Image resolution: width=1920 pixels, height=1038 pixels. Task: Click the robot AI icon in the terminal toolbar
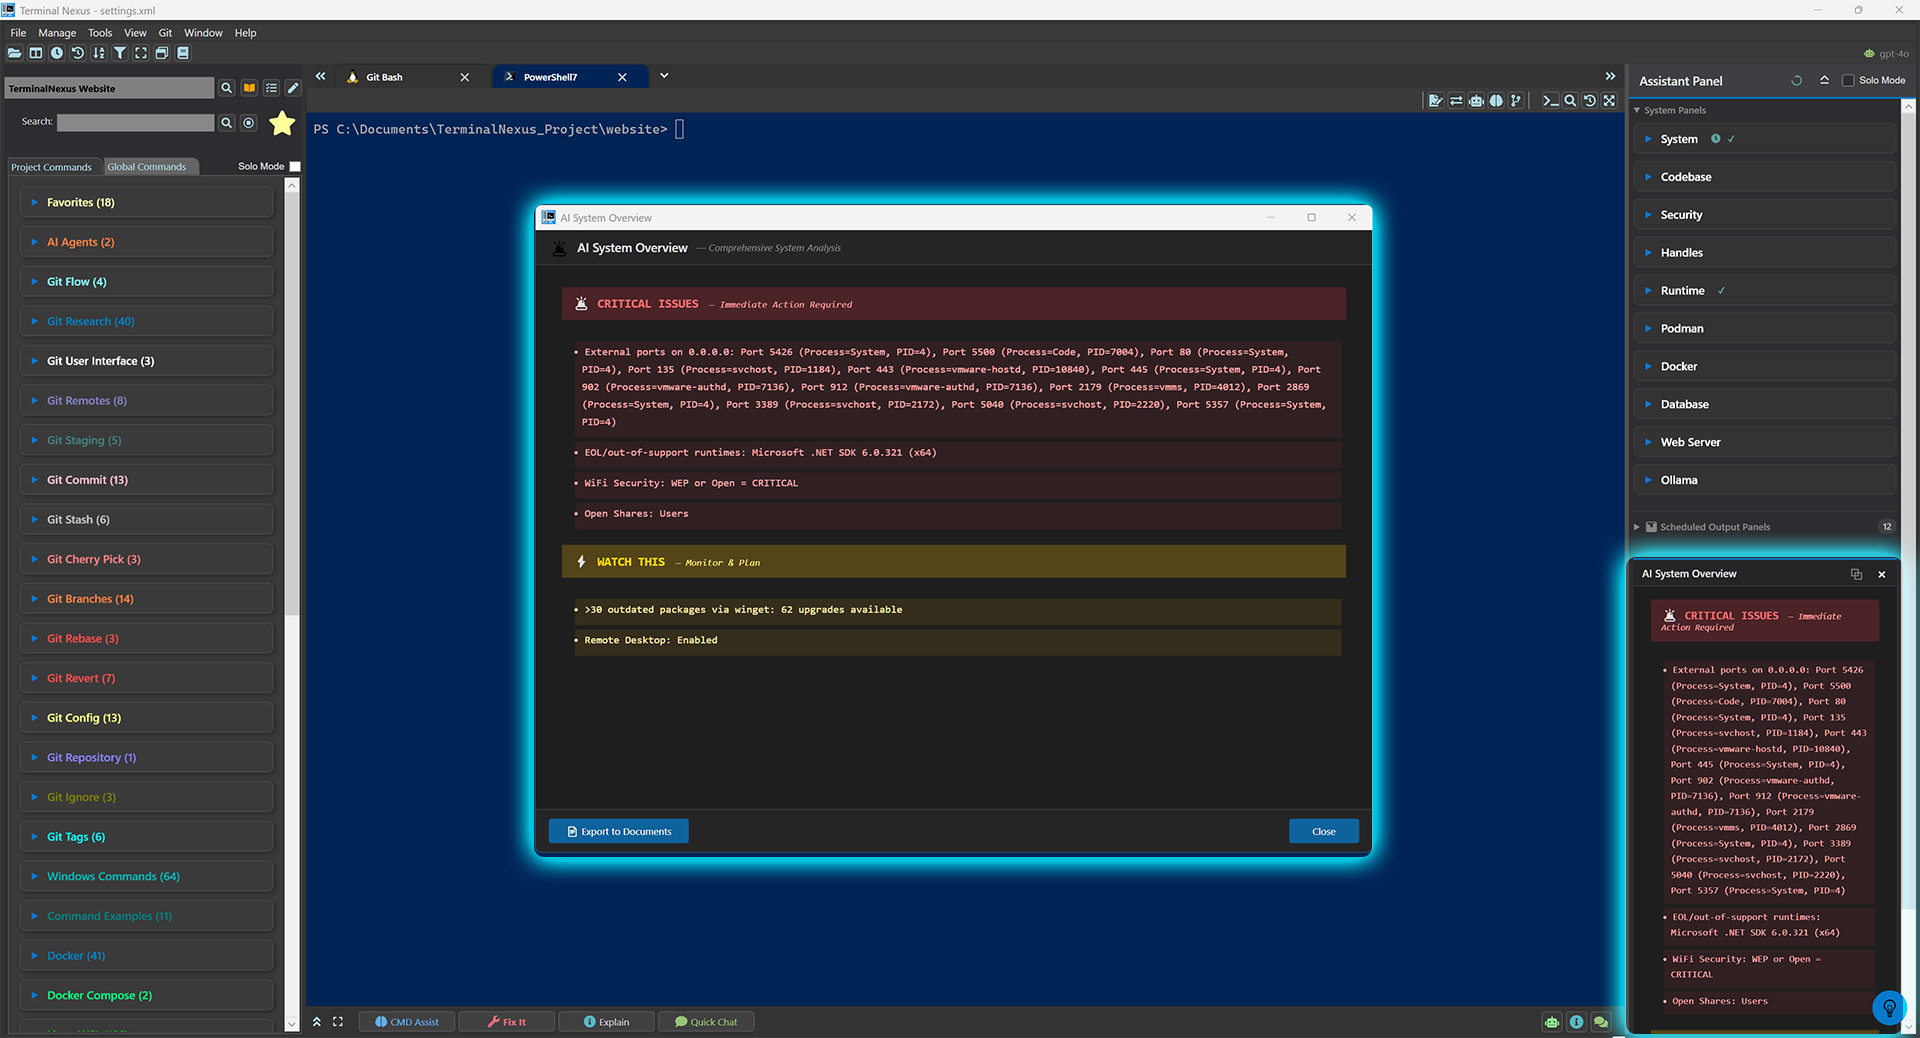click(x=1477, y=100)
